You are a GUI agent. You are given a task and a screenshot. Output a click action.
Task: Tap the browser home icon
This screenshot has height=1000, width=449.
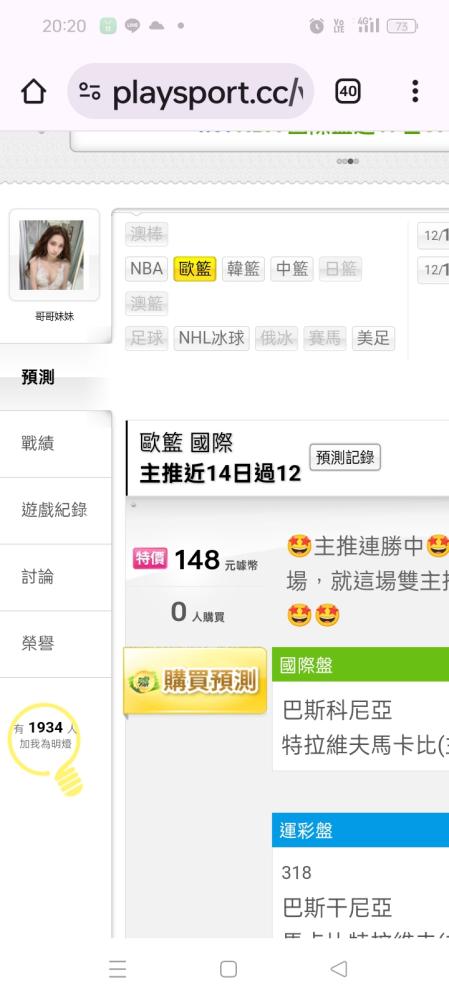click(34, 92)
